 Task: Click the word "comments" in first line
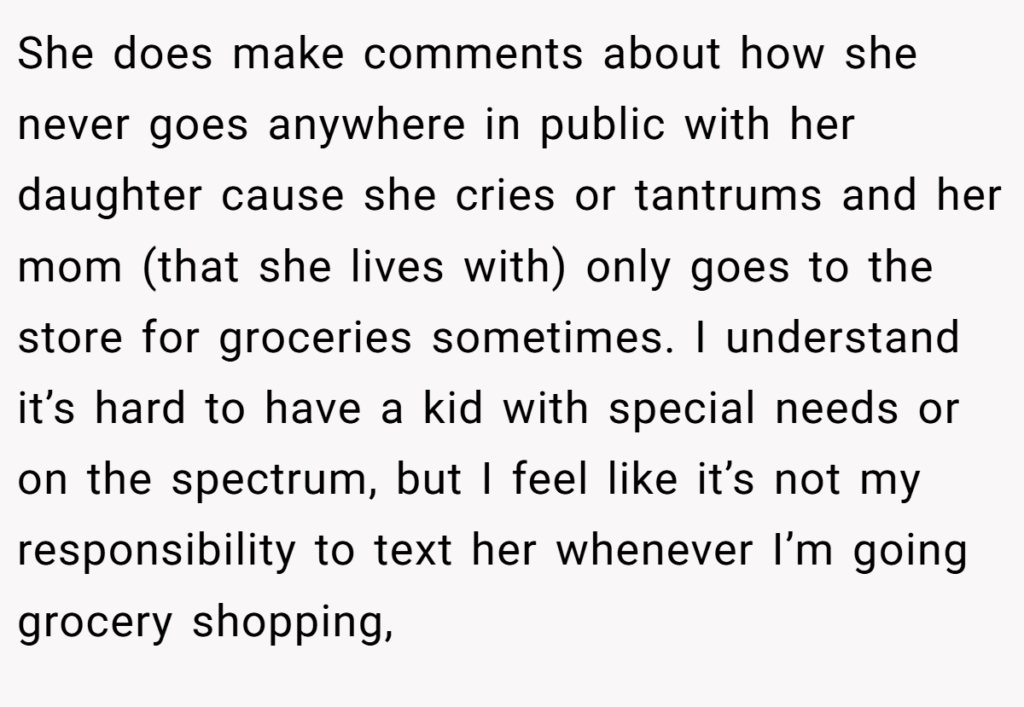point(473,54)
